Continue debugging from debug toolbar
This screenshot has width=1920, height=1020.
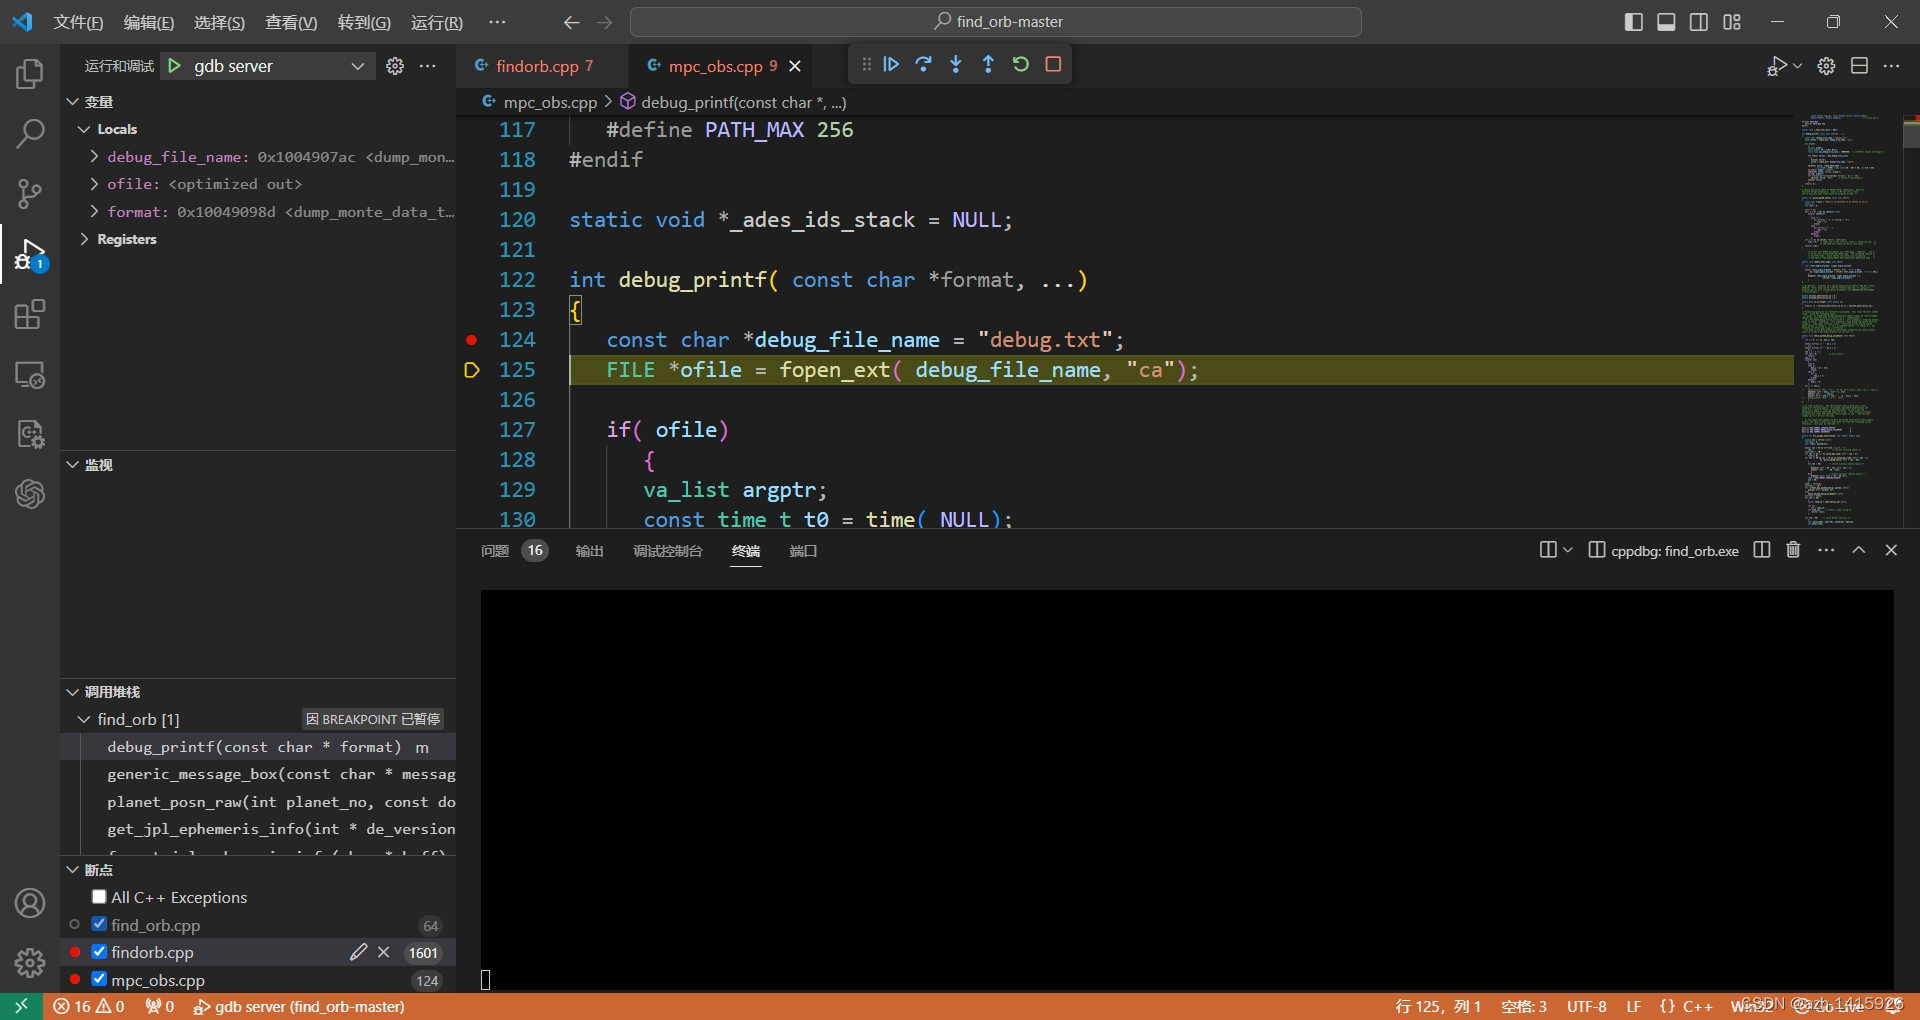pyautogui.click(x=892, y=64)
